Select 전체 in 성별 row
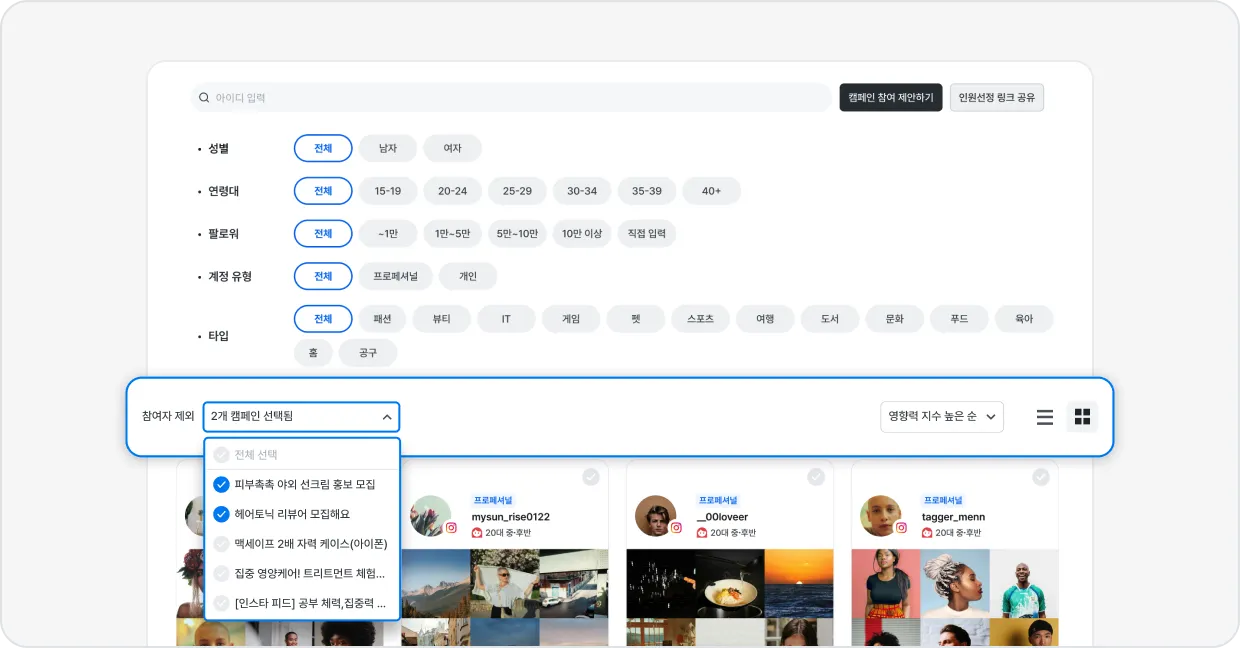The image size is (1240, 648). tap(323, 148)
